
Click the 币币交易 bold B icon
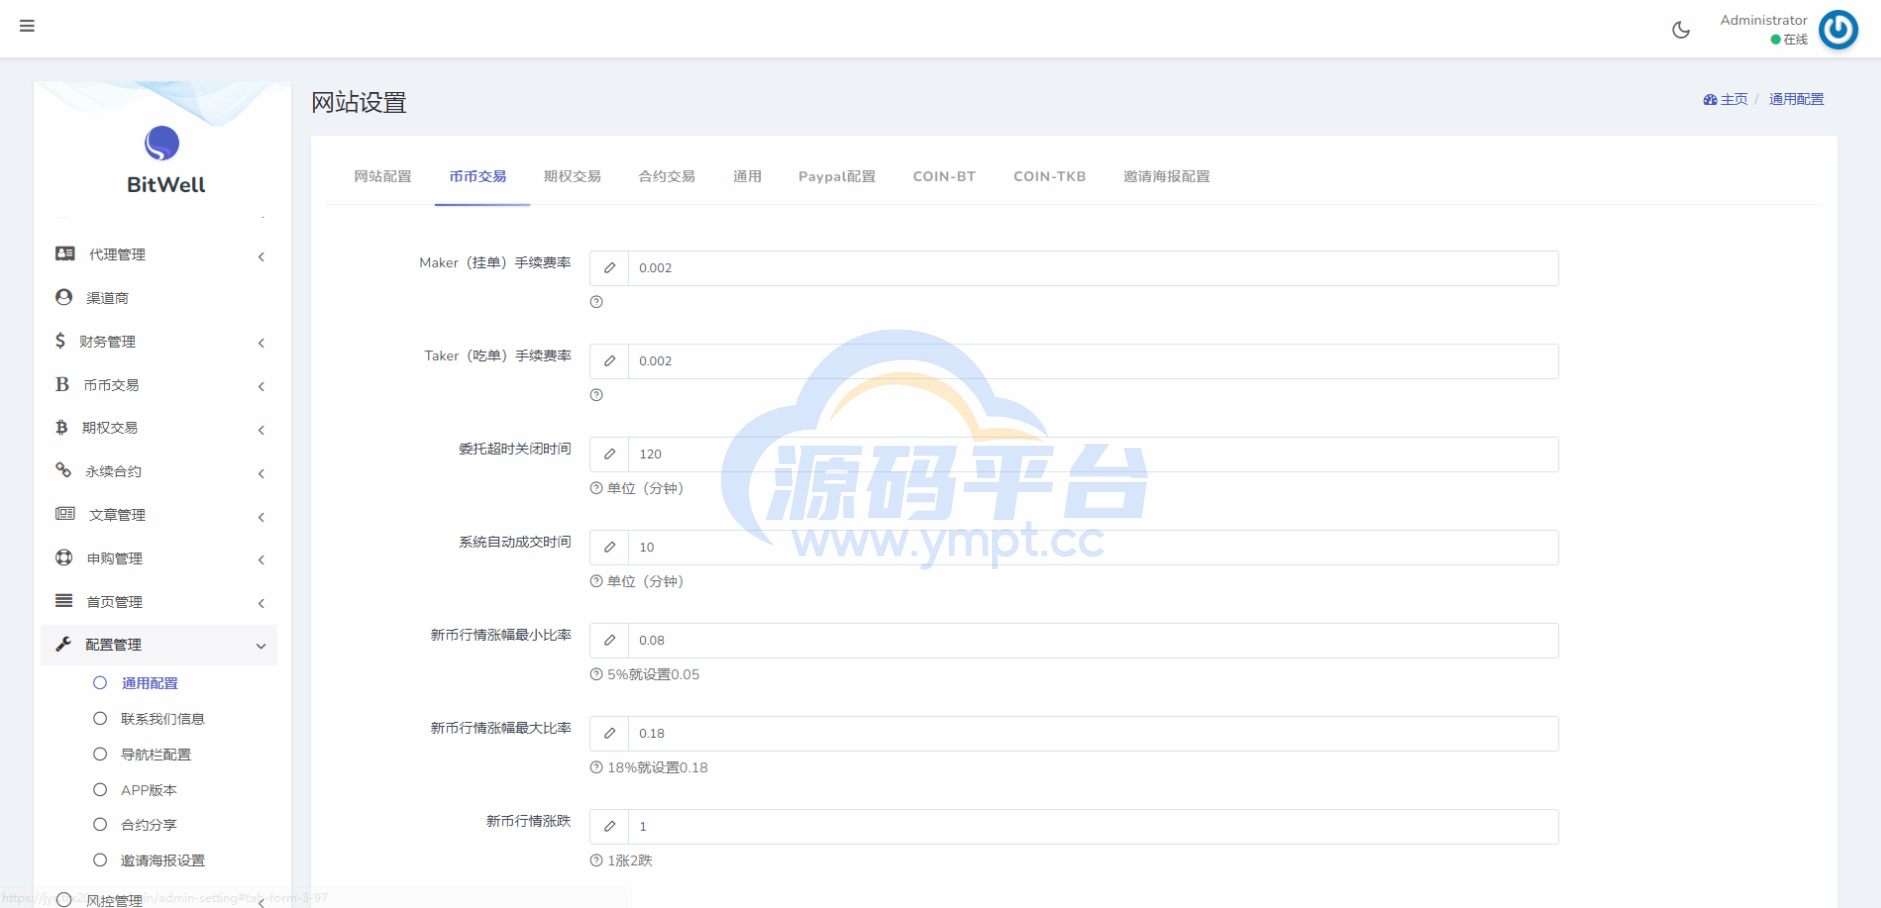pos(62,384)
